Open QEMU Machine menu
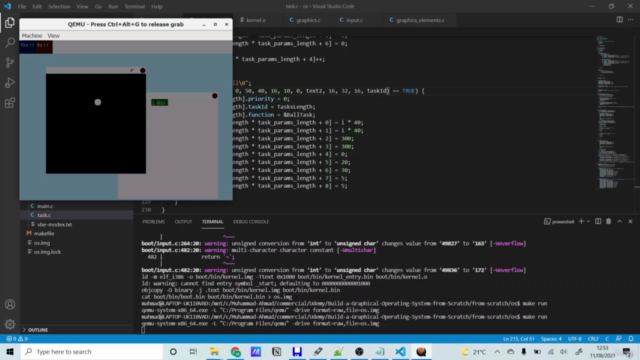 (x=32, y=36)
